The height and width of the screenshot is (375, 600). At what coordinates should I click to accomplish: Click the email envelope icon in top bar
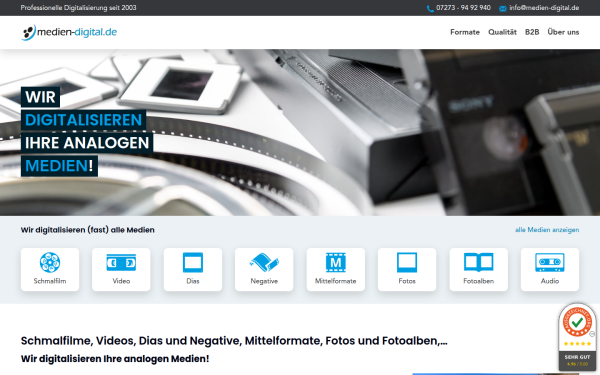click(x=502, y=8)
